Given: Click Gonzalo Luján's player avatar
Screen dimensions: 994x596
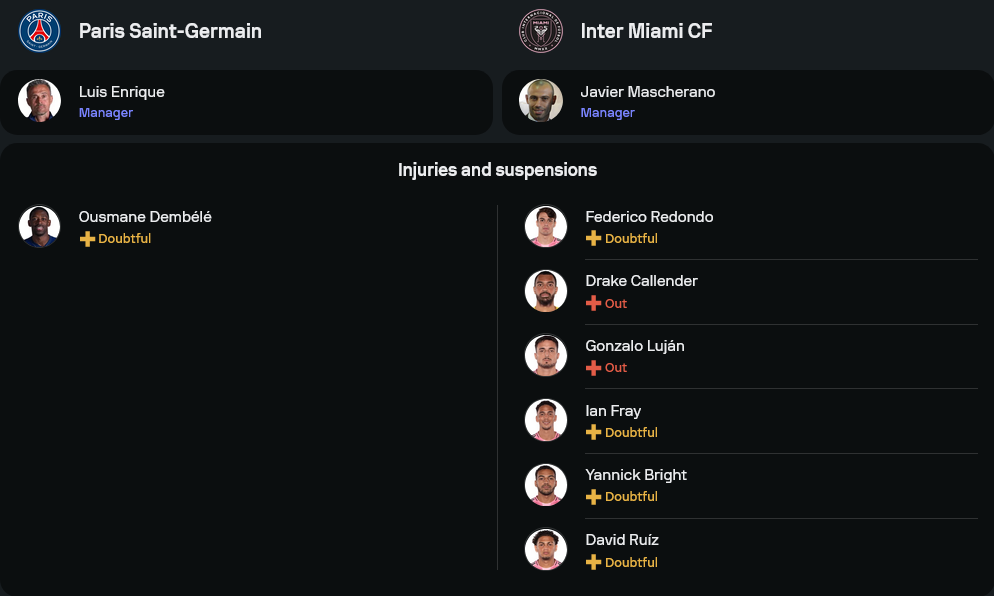Looking at the screenshot, I should click(546, 355).
